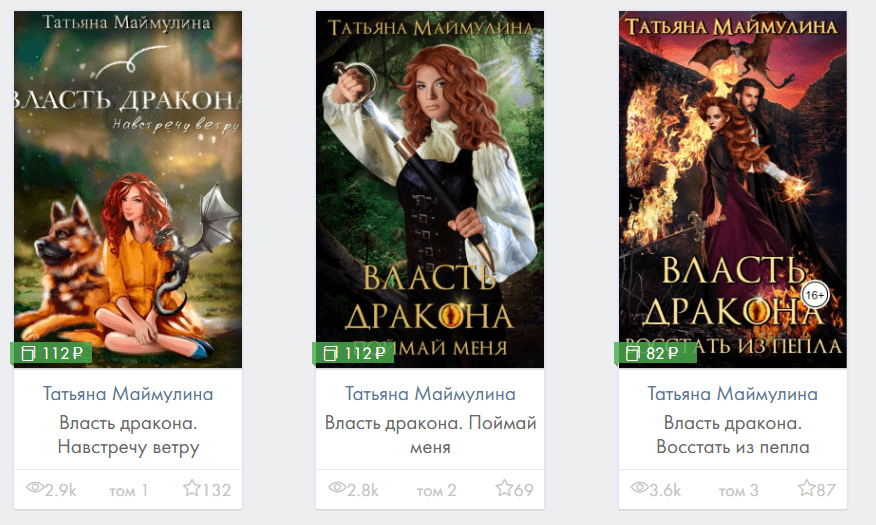Click the eye views icon showing 2.8k

(337, 488)
